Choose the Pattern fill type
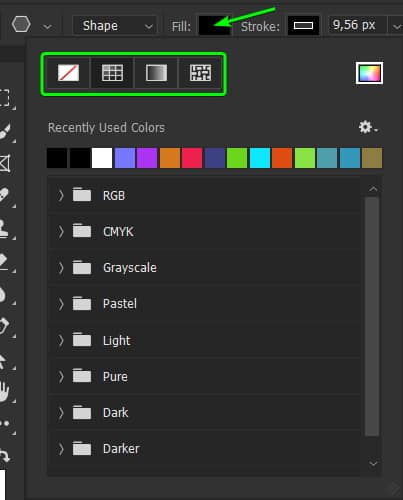The width and height of the screenshot is (403, 500). tap(200, 73)
